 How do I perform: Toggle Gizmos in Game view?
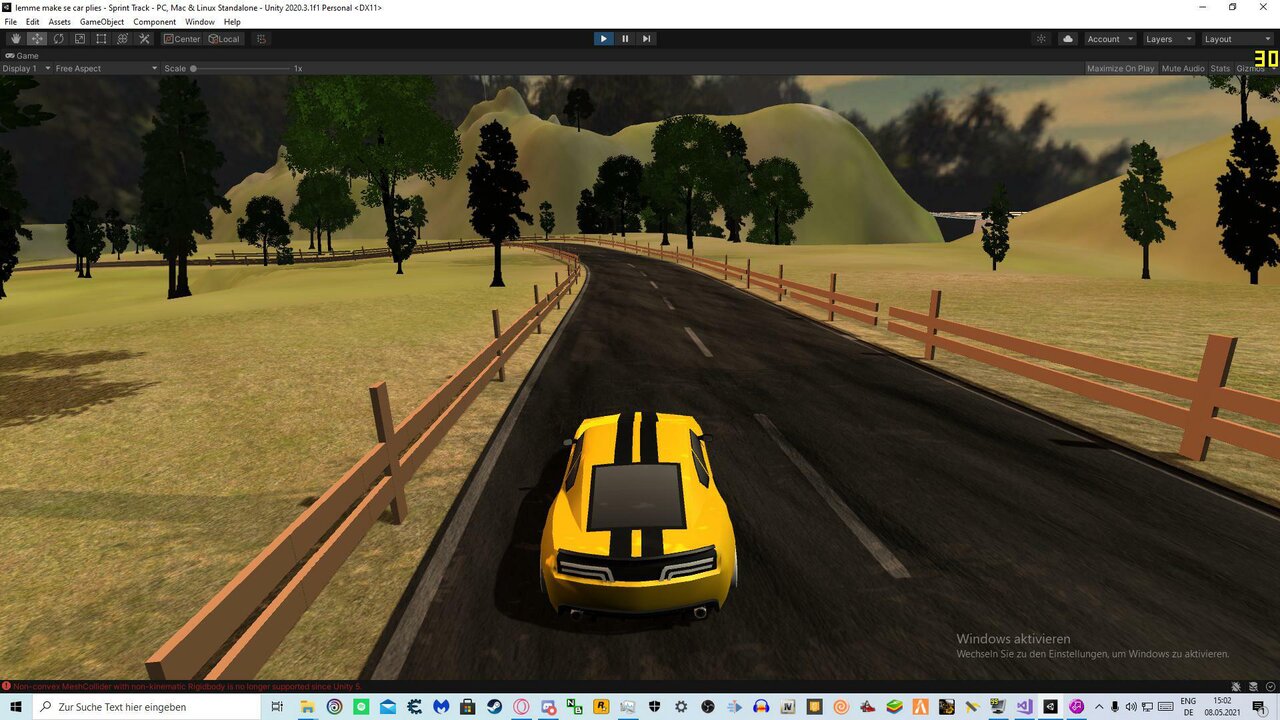tap(1250, 68)
